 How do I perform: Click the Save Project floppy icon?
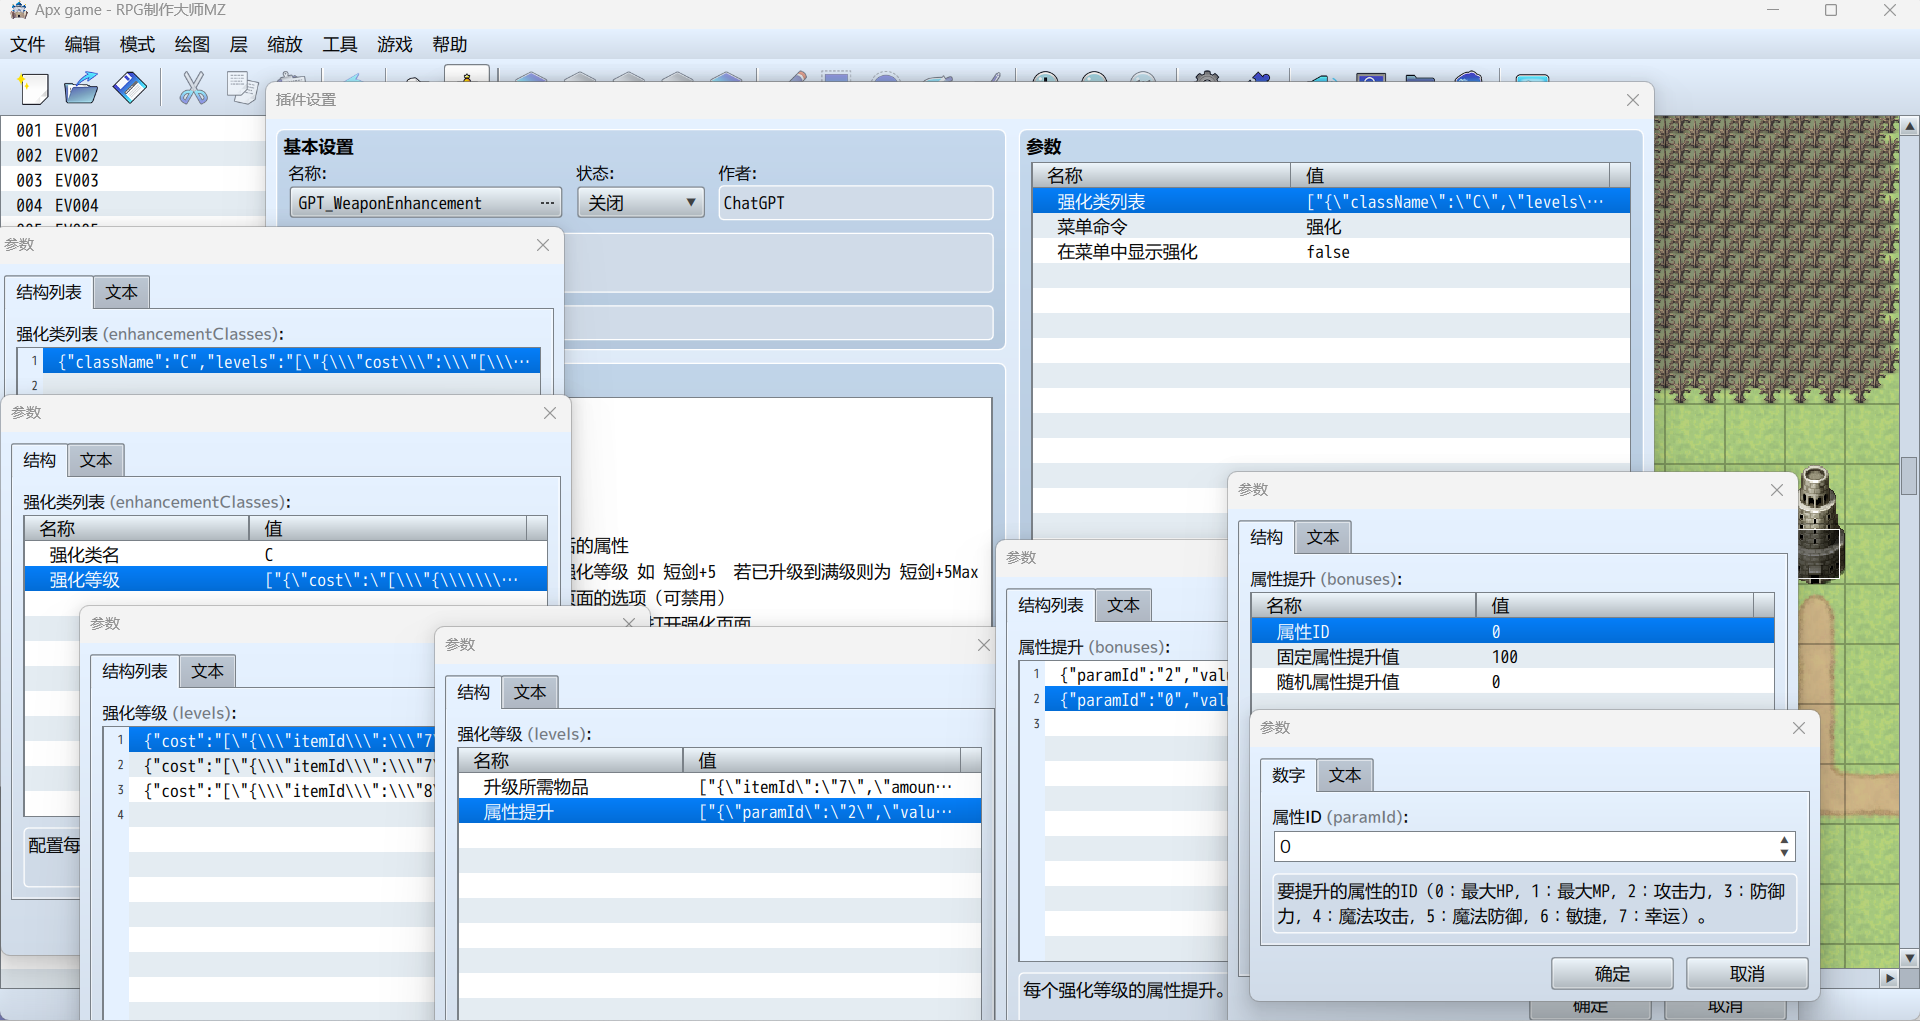point(130,88)
